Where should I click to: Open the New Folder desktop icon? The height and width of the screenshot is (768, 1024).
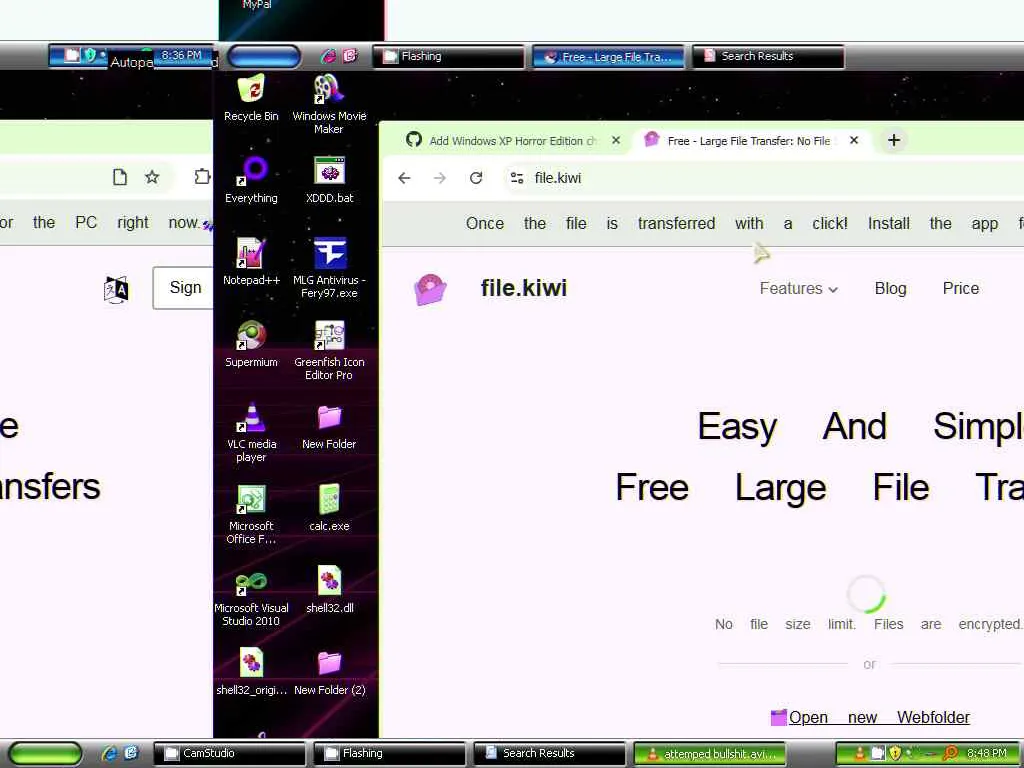(x=329, y=426)
